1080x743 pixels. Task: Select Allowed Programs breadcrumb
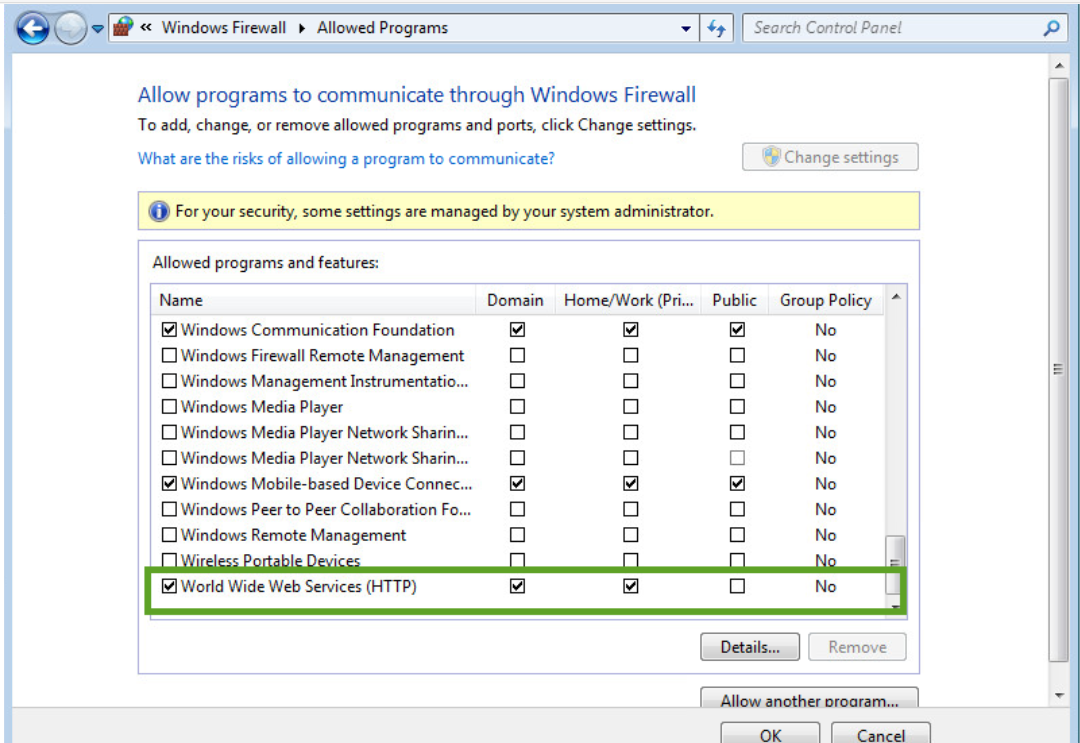point(382,28)
